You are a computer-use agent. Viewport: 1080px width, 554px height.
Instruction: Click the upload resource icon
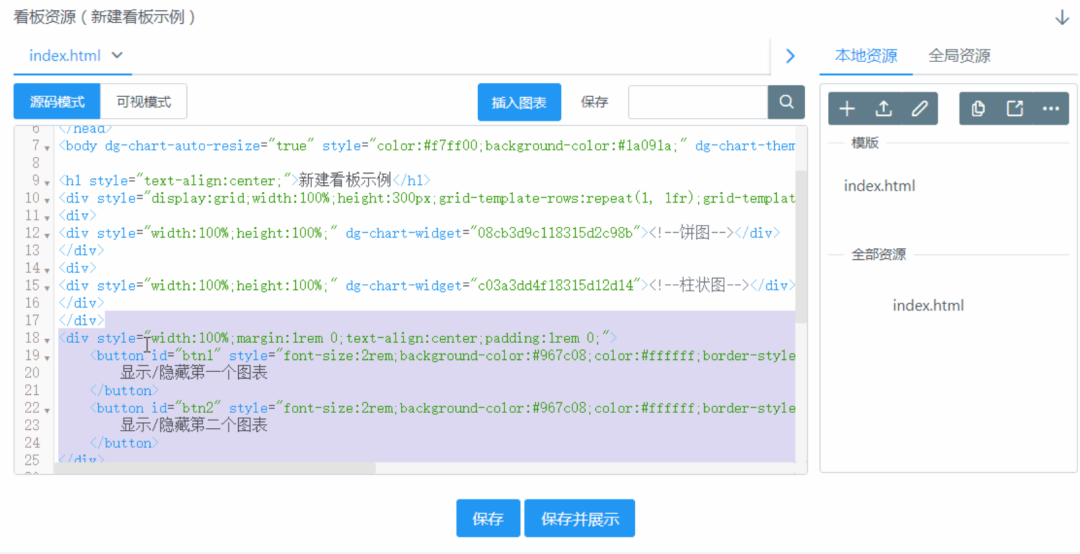coord(883,109)
